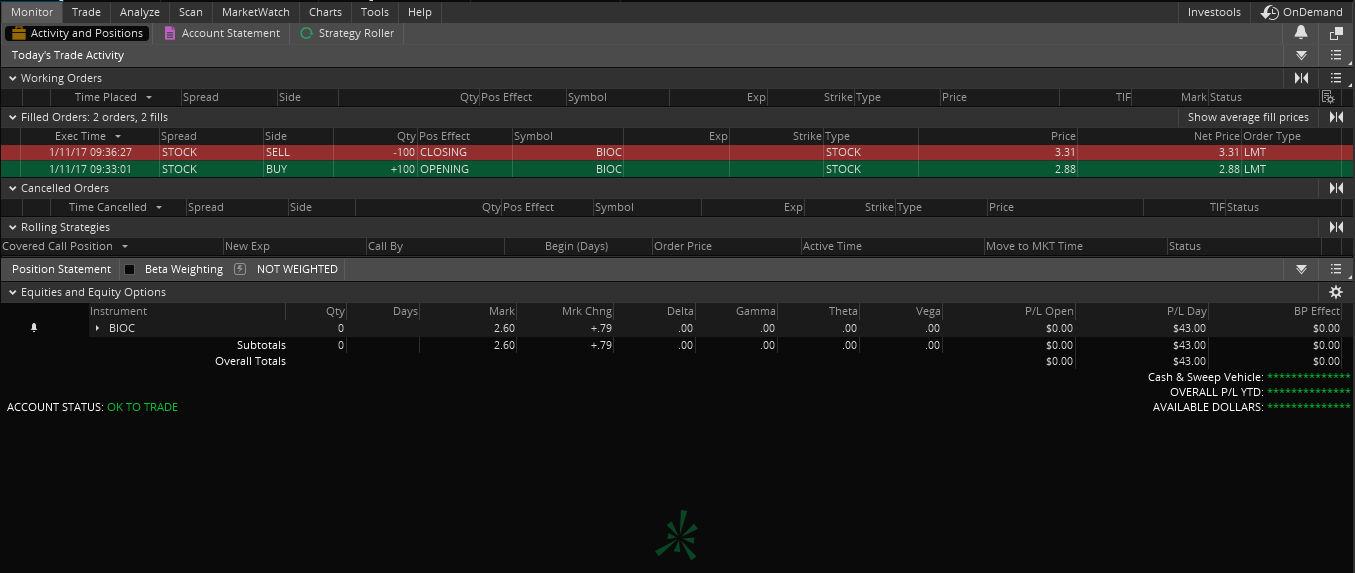Image resolution: width=1355 pixels, height=573 pixels.
Task: Click the Filled Orders section collapse-width icon
Action: [1336, 117]
